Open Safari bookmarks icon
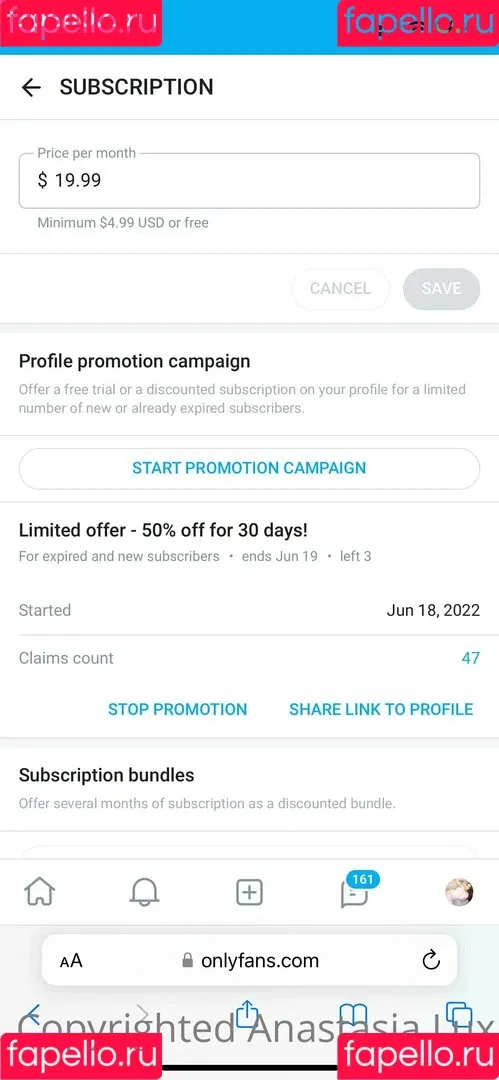The height and width of the screenshot is (1080, 499). 353,1015
